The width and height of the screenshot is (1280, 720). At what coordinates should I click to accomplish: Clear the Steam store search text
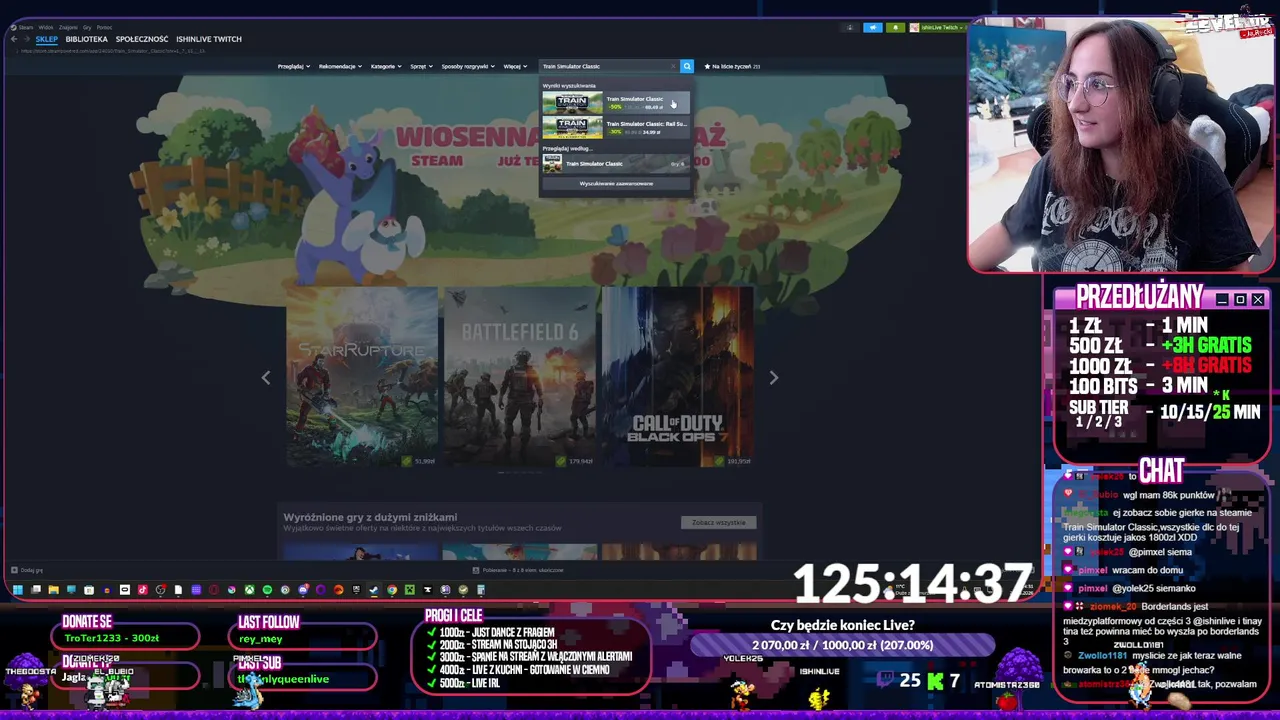click(673, 66)
